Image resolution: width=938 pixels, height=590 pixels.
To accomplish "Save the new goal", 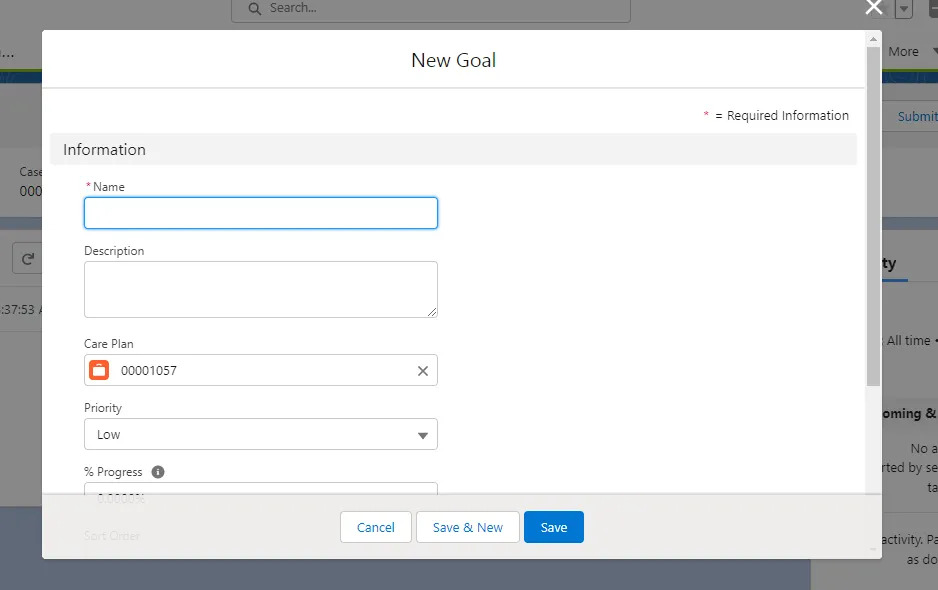I will click(554, 527).
